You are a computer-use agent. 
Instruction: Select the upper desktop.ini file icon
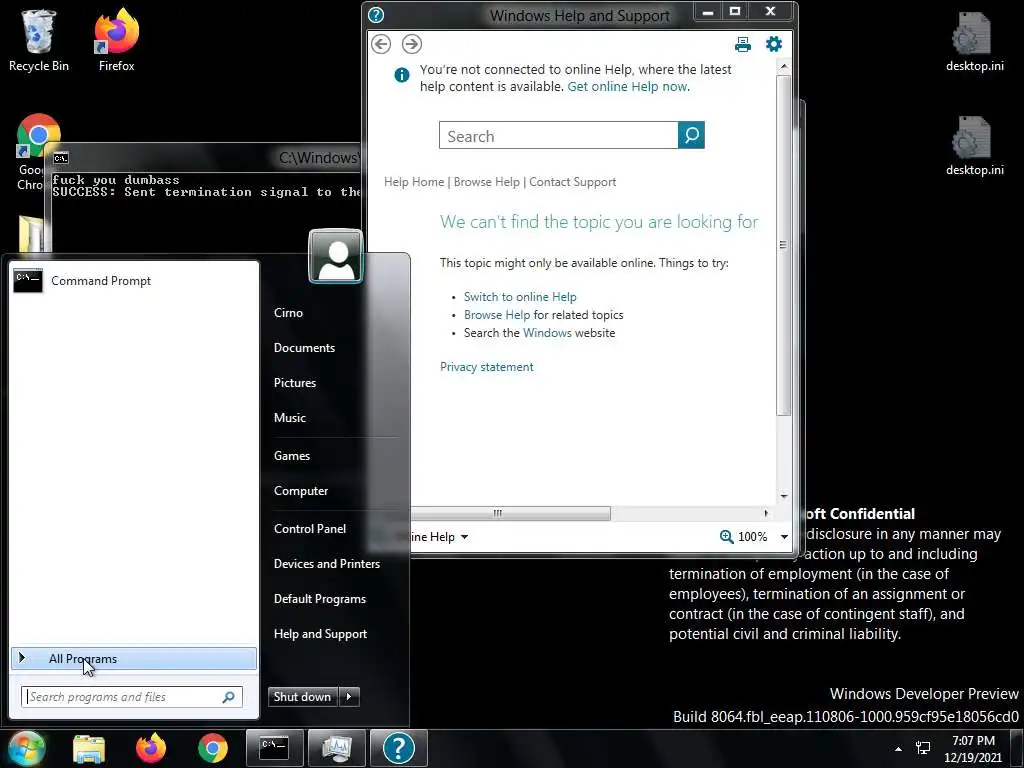(x=974, y=42)
